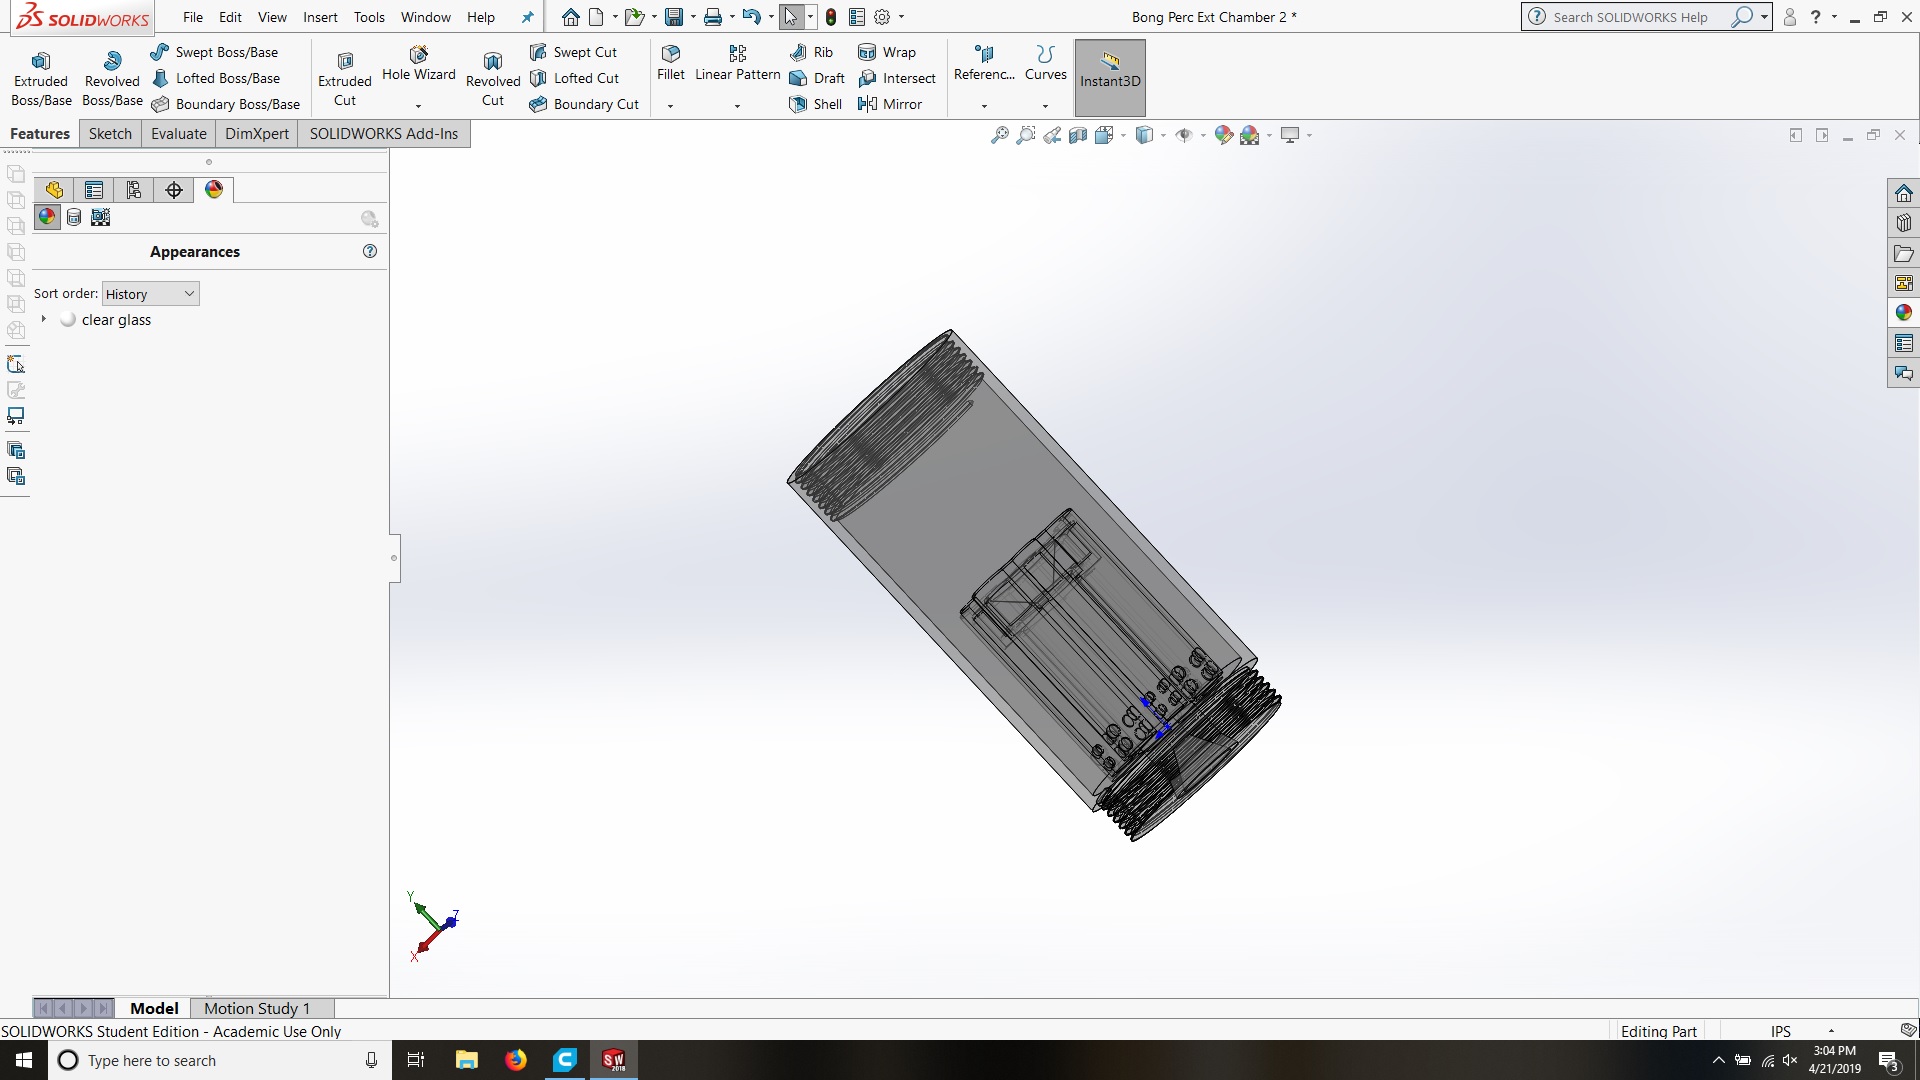1920x1080 pixels.
Task: Click Revolved Boss/Base tool
Action: (x=112, y=78)
